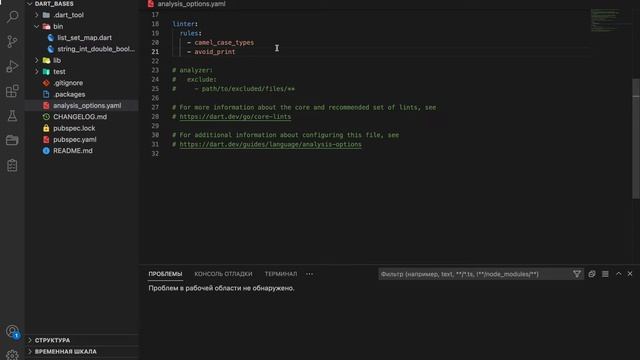Open the .gitignore file

tap(68, 83)
